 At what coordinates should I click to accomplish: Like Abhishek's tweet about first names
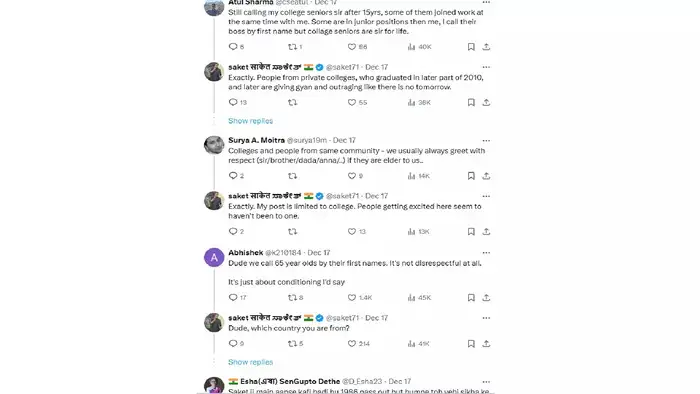(352, 298)
